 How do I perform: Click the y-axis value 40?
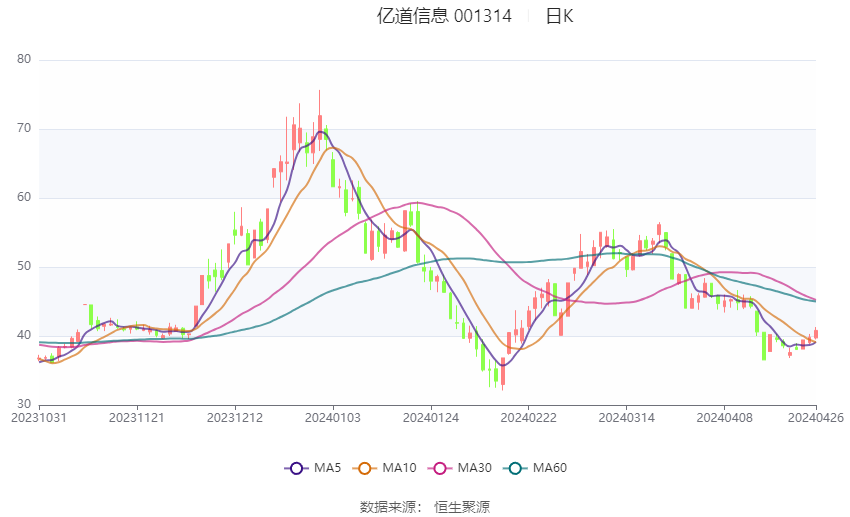pos(24,335)
